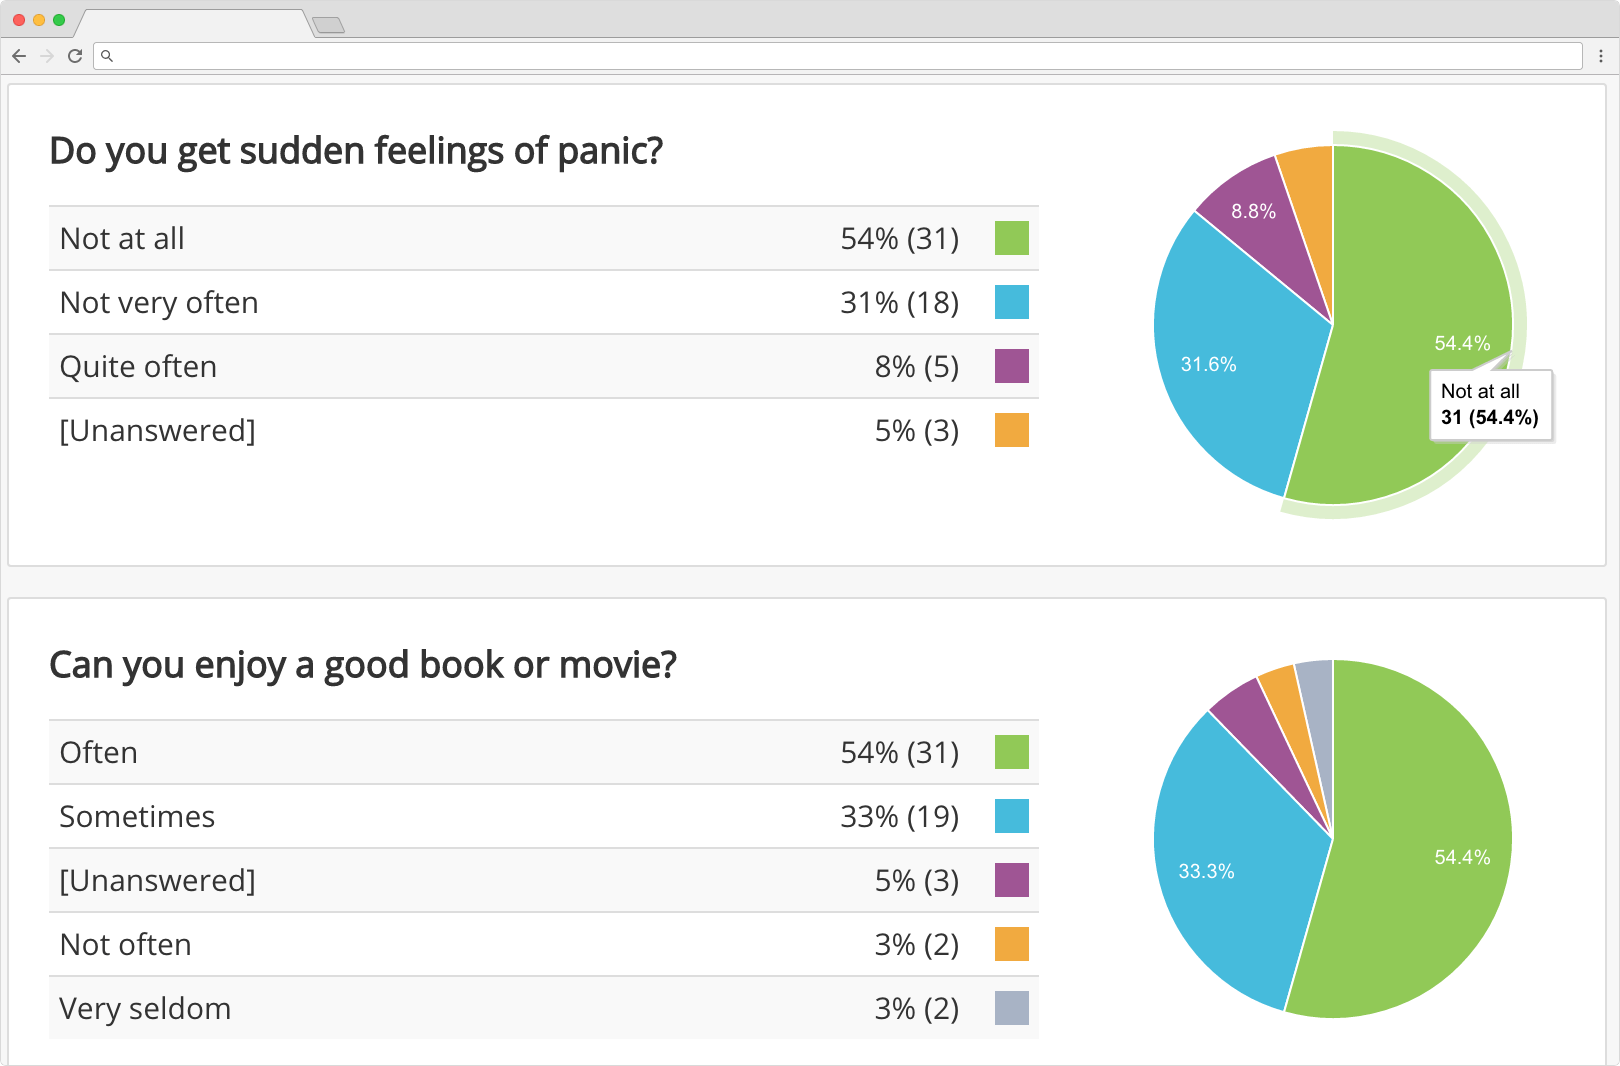The image size is (1620, 1066).
Task: Click the search magnifier in the address bar
Action: [108, 57]
